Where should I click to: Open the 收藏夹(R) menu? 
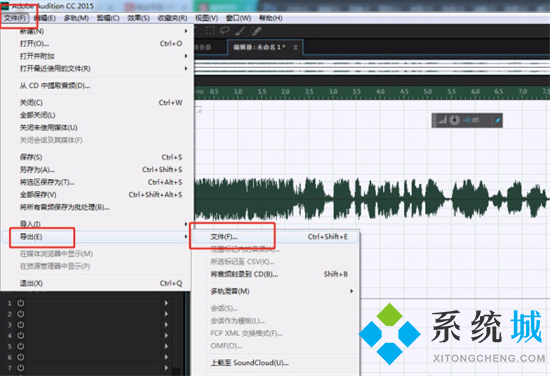[x=172, y=18]
